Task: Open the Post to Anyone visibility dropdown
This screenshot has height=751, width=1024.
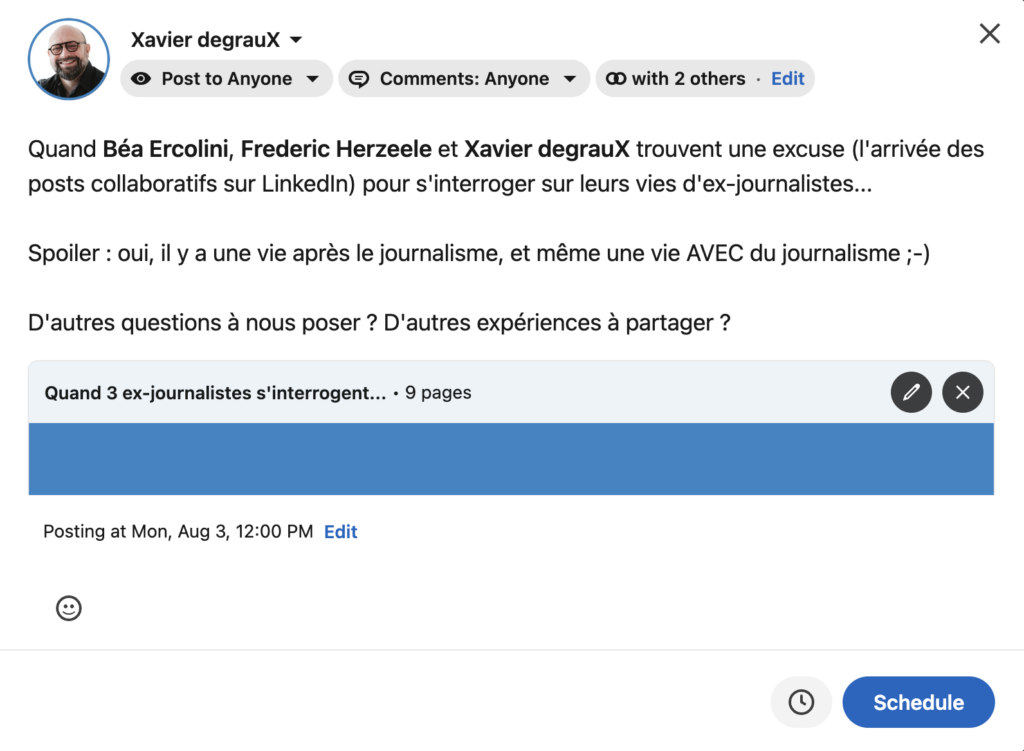Action: tap(226, 79)
